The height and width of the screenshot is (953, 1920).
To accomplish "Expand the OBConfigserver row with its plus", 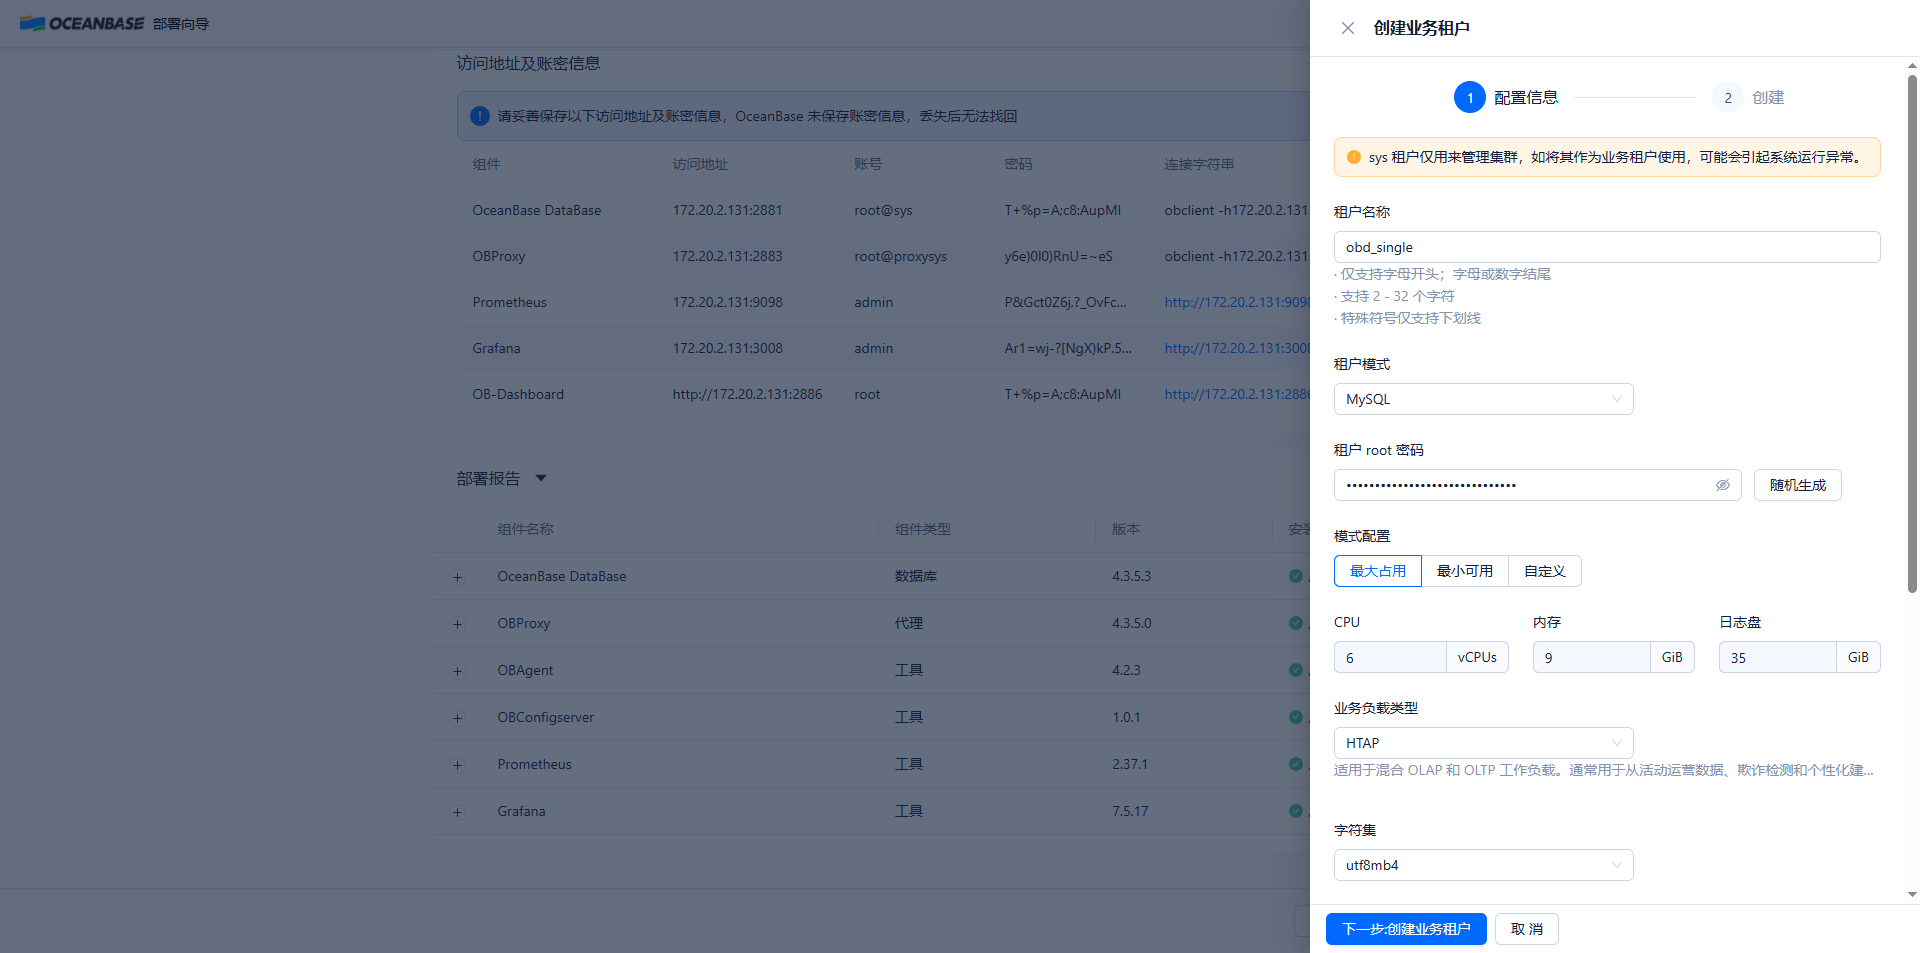I will (x=458, y=718).
